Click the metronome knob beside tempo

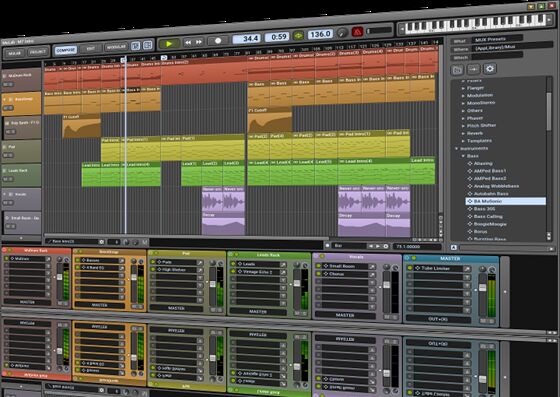[342, 33]
